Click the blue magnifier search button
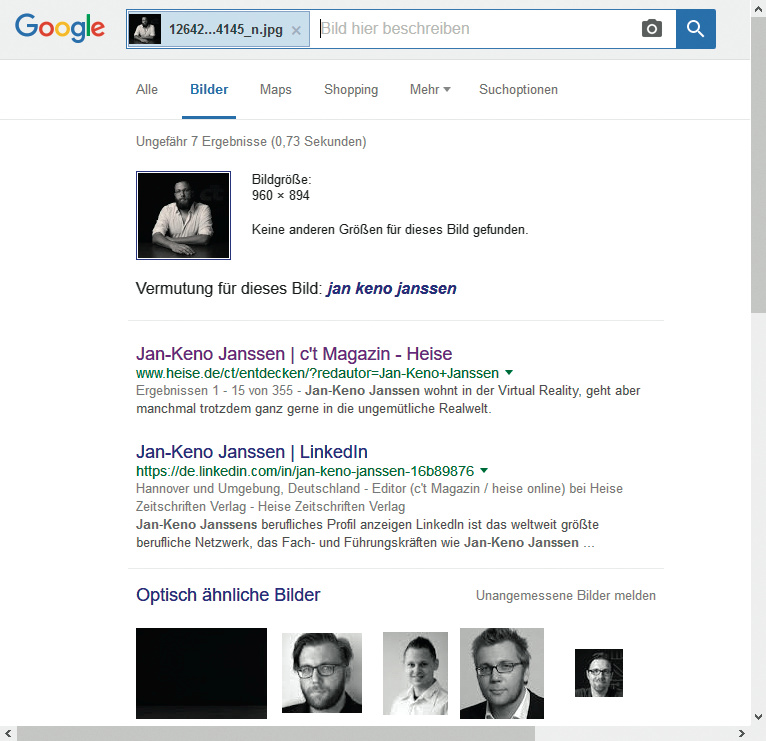The image size is (766, 741). tap(696, 29)
